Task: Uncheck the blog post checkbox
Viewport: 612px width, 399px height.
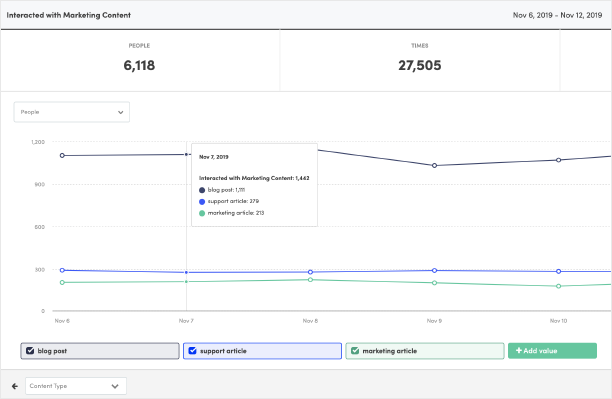Action: coord(30,351)
